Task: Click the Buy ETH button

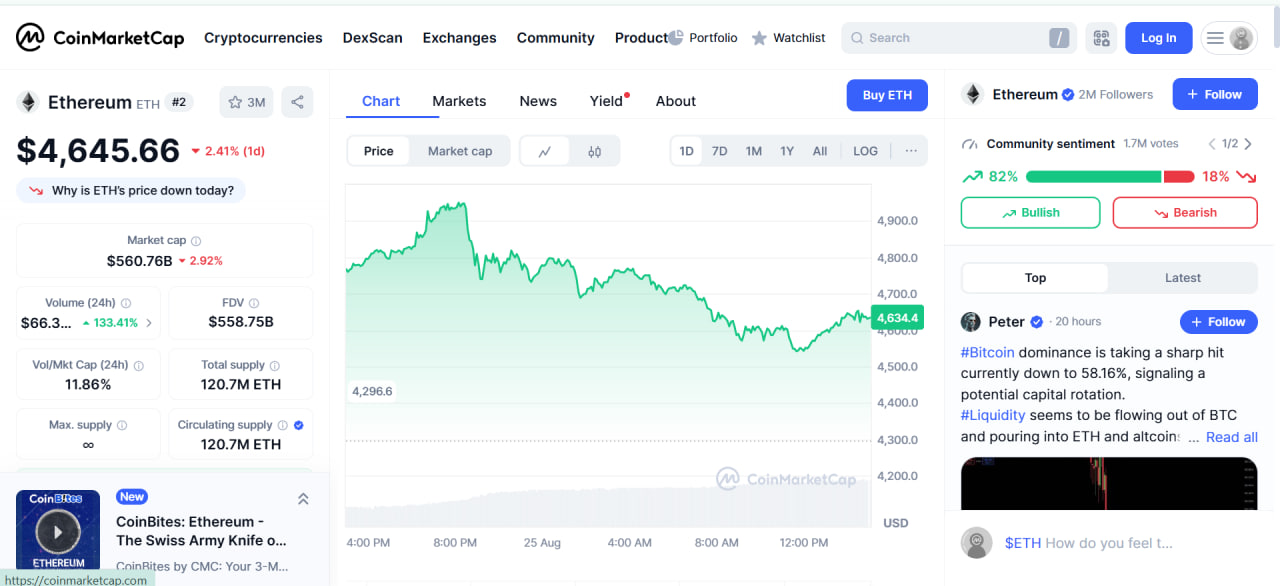Action: tap(887, 95)
